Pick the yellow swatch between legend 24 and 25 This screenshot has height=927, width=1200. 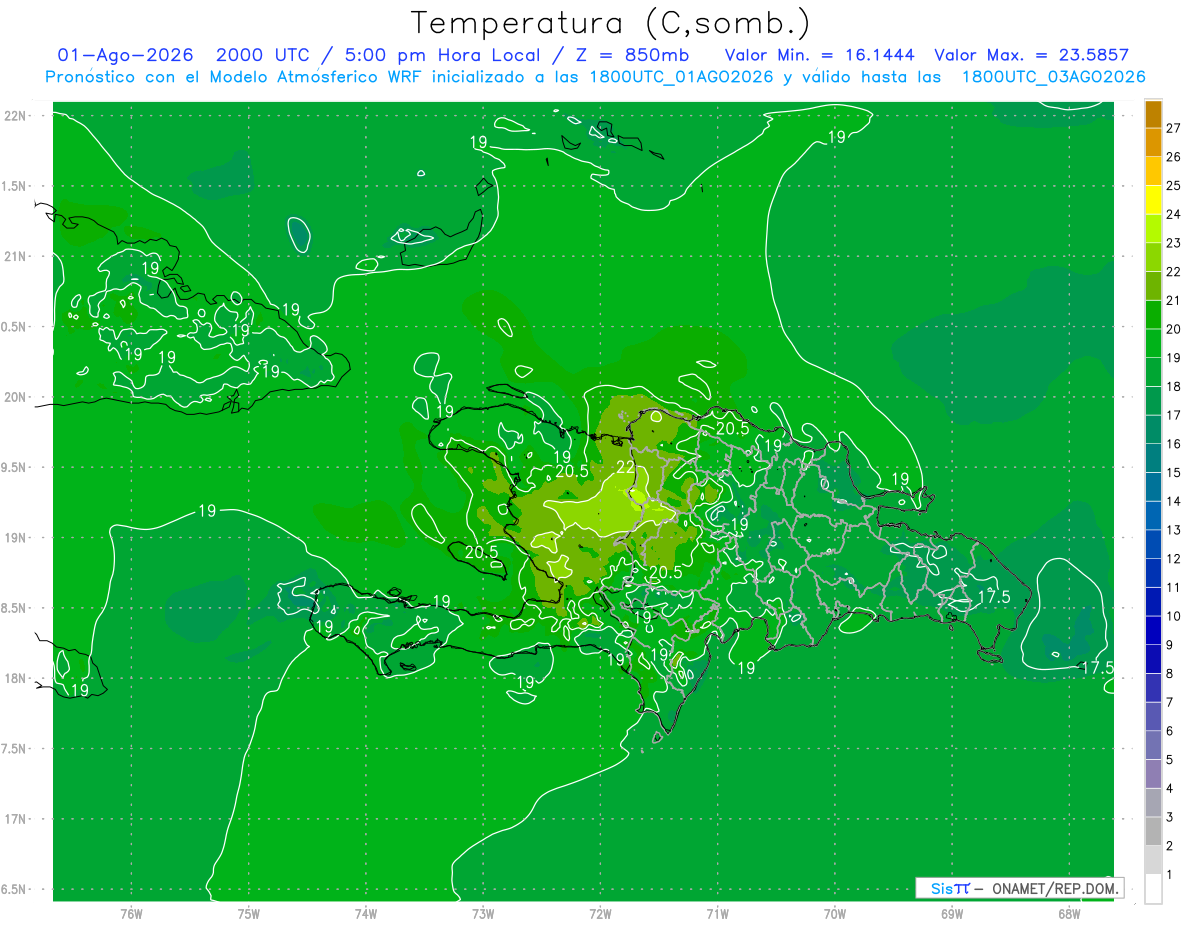[x=1153, y=200]
